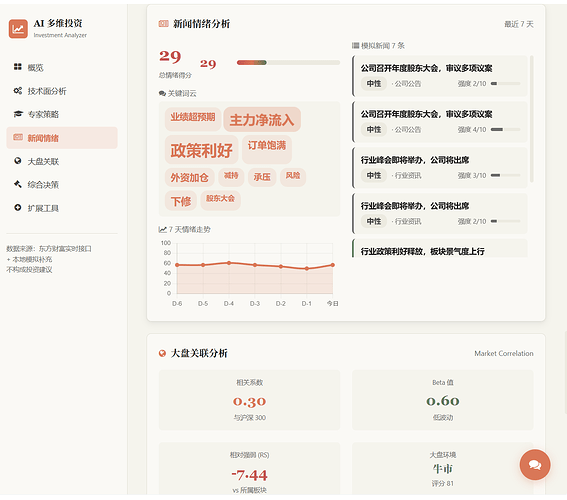
Task: Click the Market Correlation label
Action: [x=504, y=354]
